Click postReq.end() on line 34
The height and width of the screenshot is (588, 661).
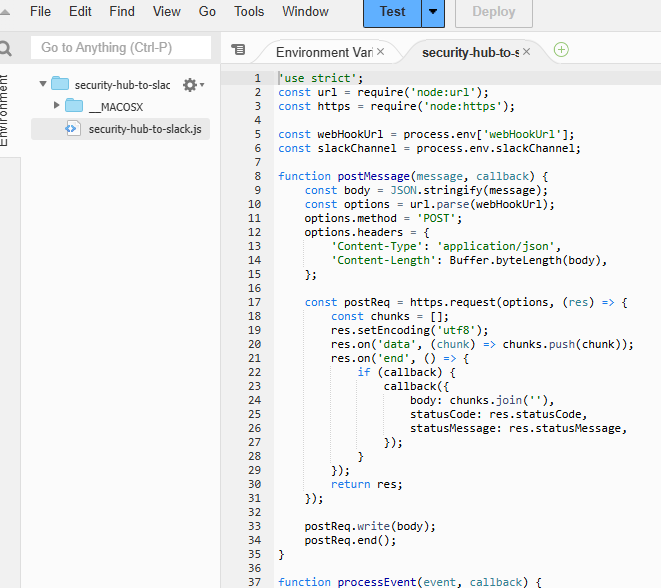pyautogui.click(x=347, y=540)
